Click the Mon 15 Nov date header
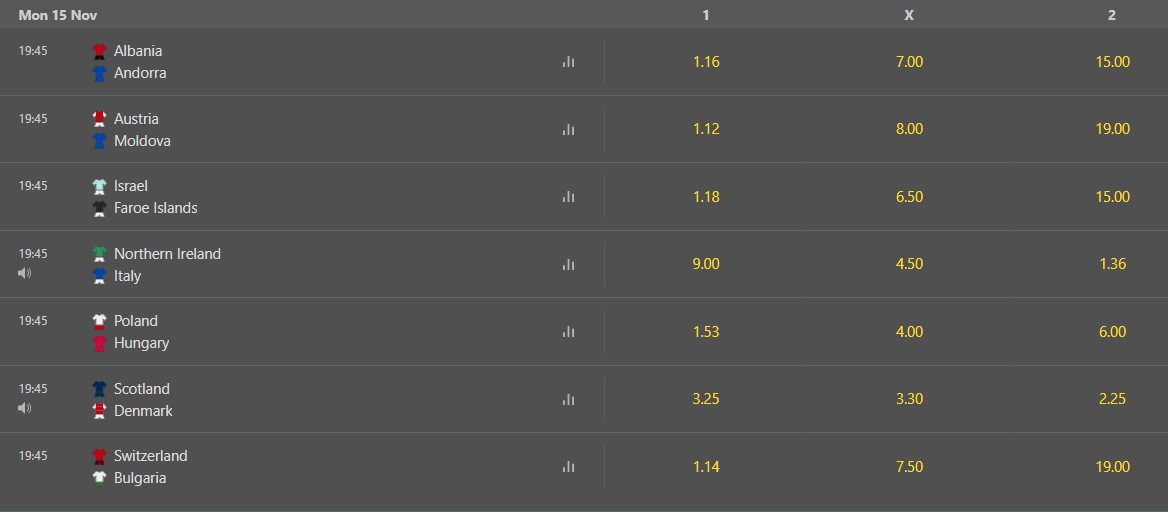The height and width of the screenshot is (512, 1168). tap(58, 15)
